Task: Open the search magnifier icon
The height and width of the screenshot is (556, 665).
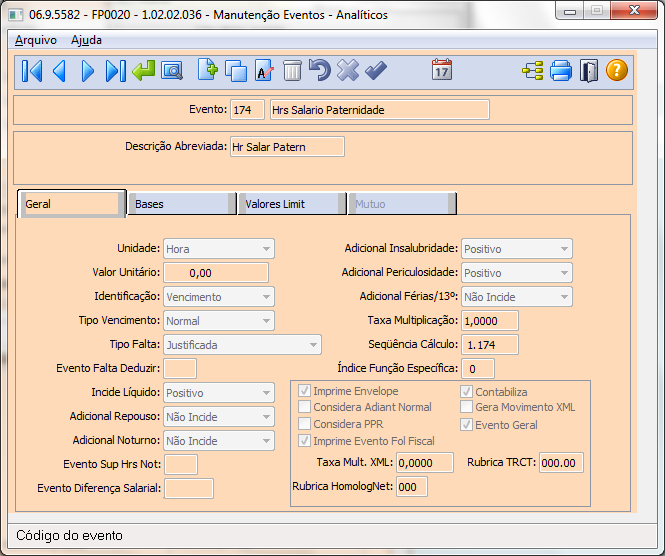Action: coord(172,71)
